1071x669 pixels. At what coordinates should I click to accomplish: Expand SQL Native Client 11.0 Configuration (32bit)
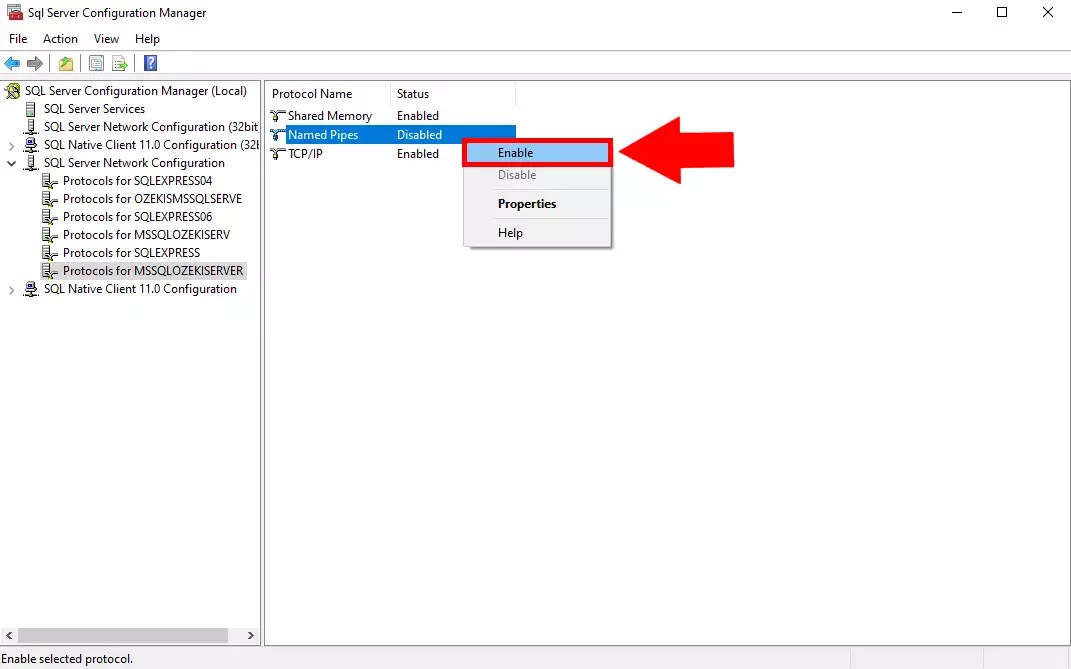pyautogui.click(x=10, y=144)
